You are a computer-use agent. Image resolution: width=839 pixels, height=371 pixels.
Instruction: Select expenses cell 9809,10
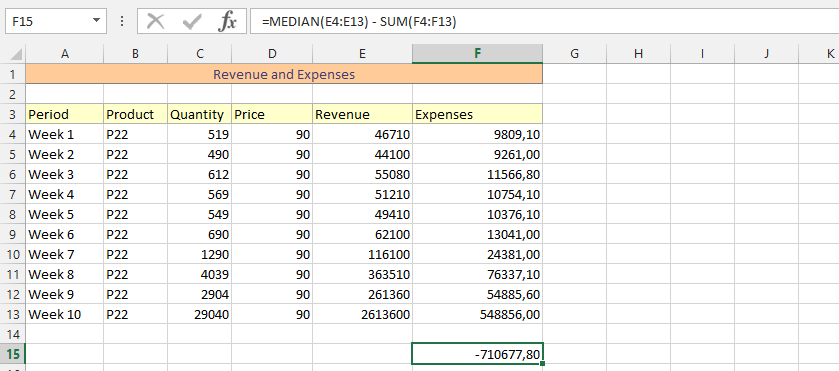pos(477,134)
